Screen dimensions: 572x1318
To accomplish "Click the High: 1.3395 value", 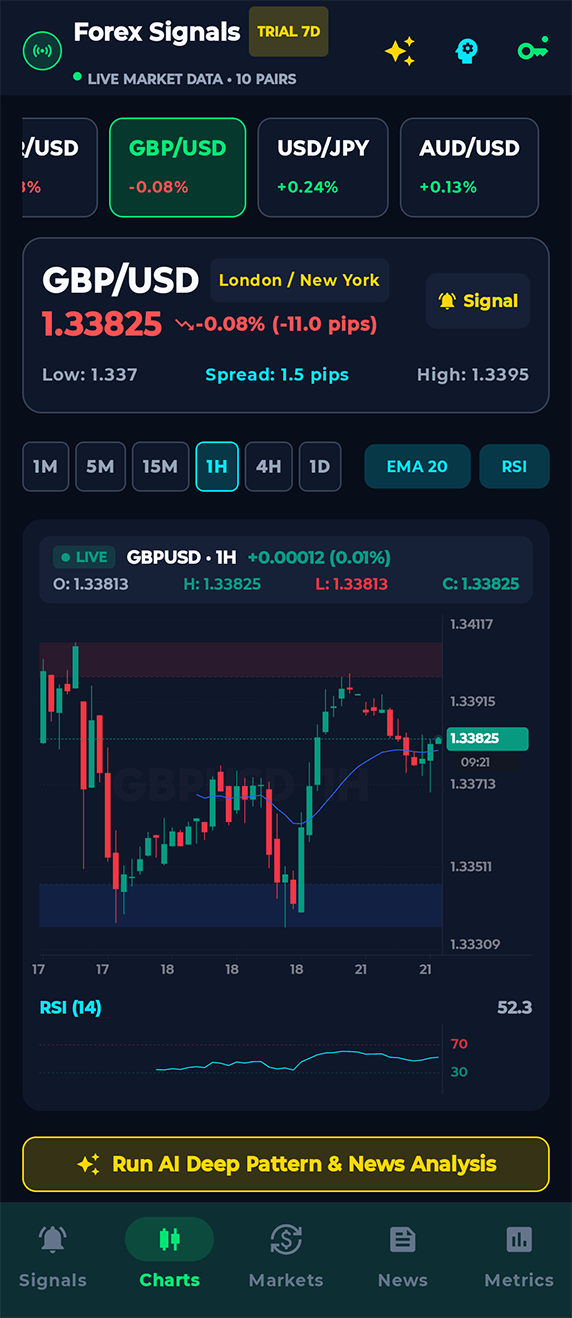I will [473, 375].
